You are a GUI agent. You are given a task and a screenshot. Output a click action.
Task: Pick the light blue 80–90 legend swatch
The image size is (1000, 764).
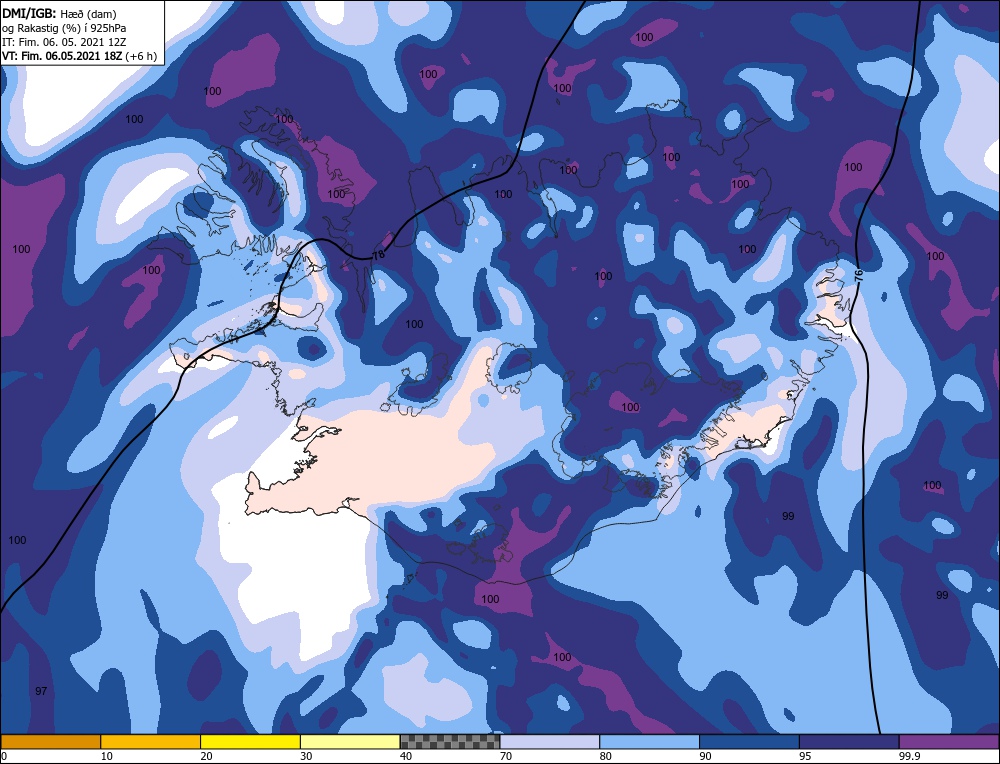point(649,741)
